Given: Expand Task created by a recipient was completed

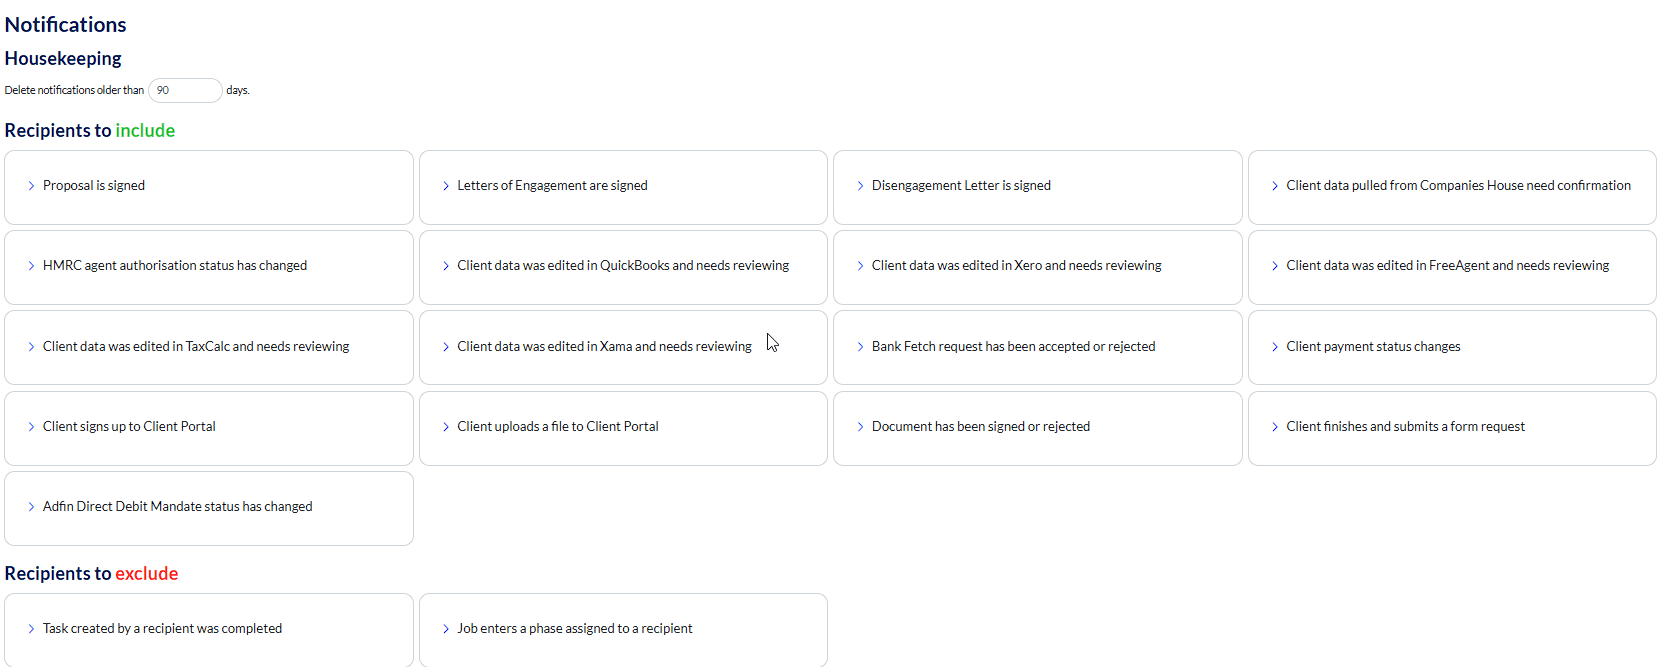Looking at the screenshot, I should [32, 629].
